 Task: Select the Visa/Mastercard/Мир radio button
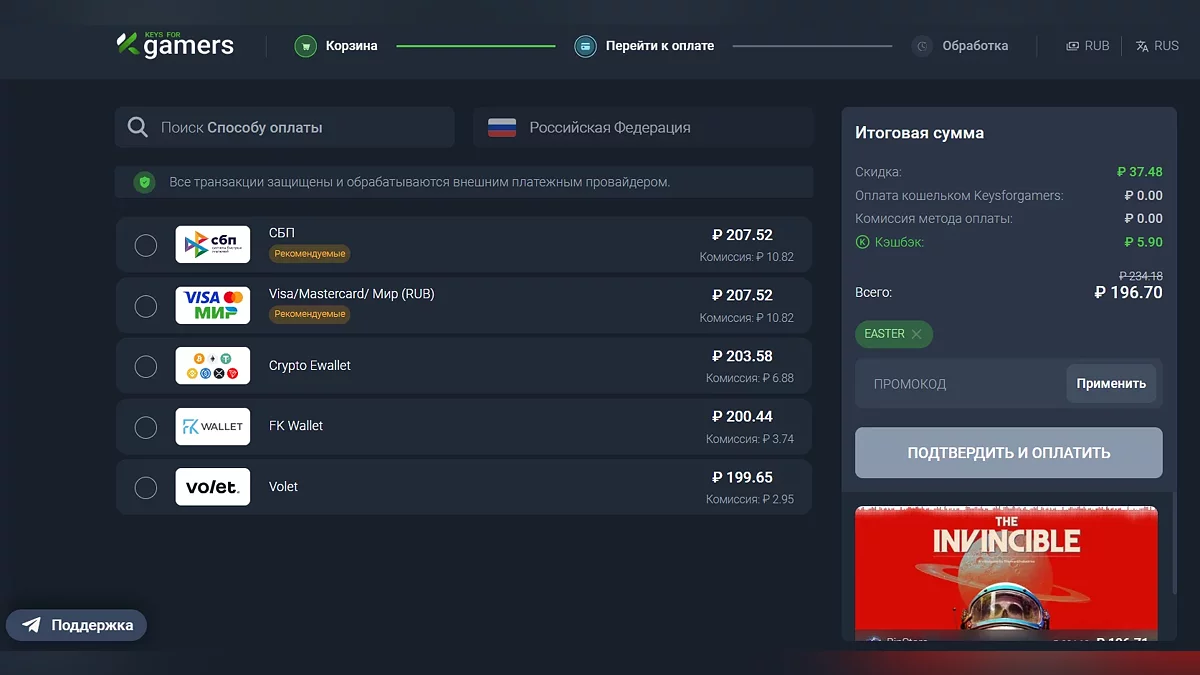pos(145,306)
